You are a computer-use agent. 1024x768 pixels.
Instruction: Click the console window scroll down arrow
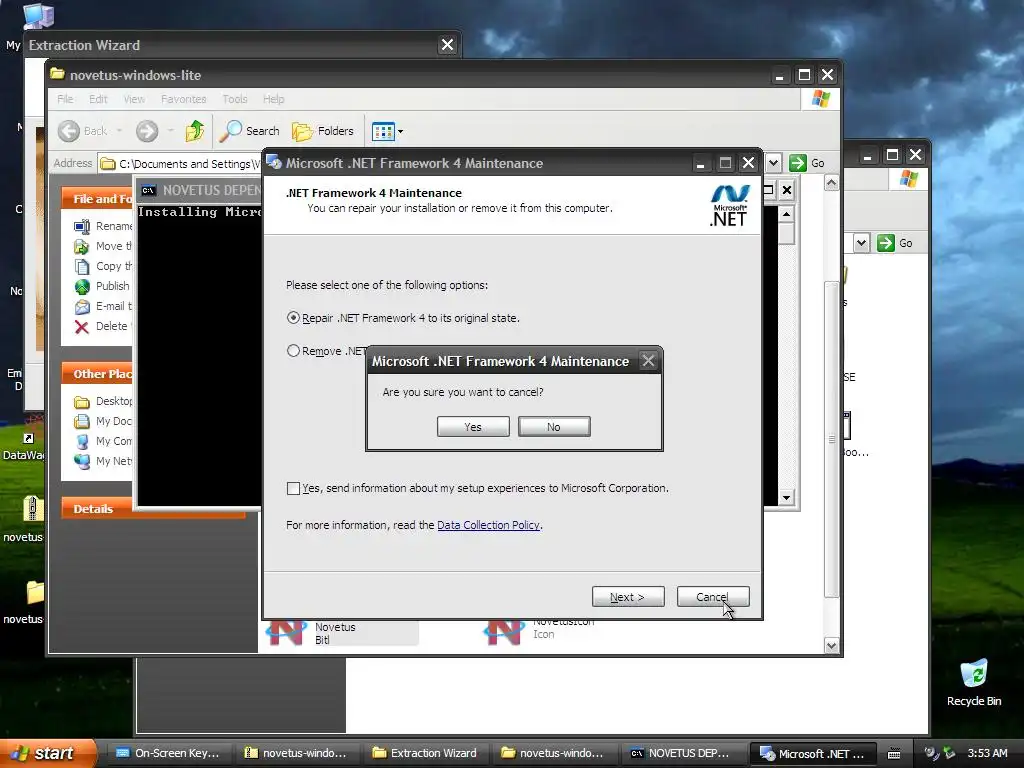786,498
